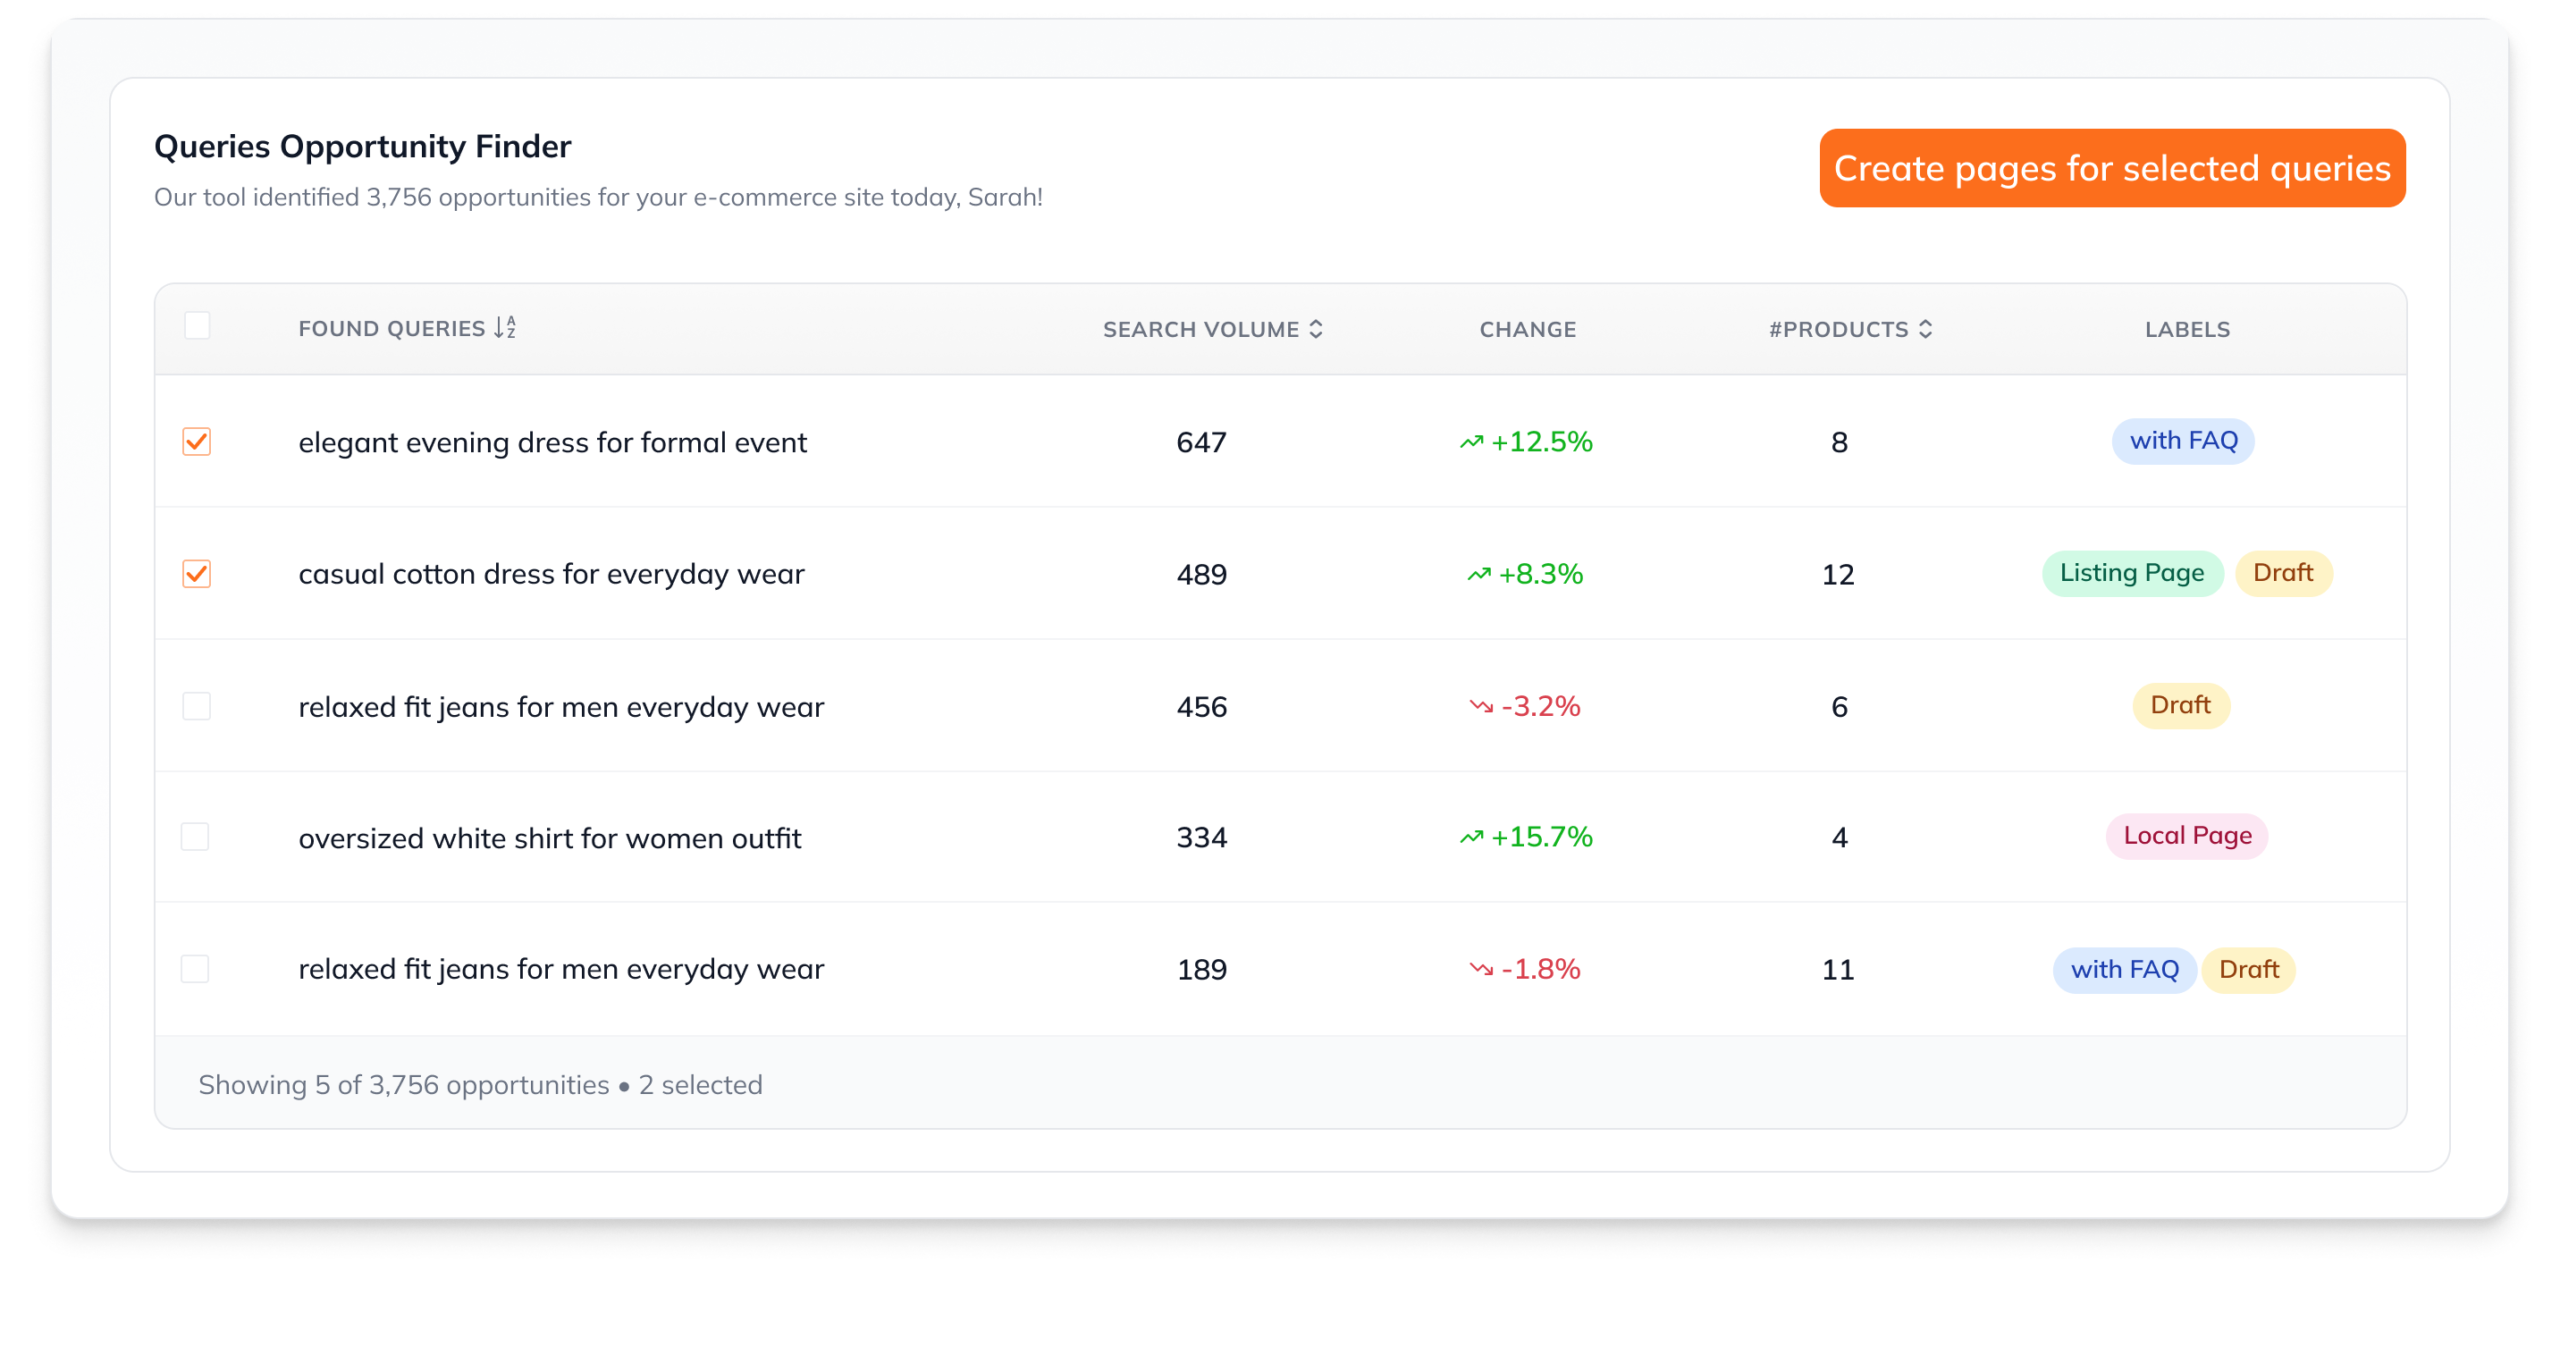The width and height of the screenshot is (2560, 1355).
Task: Open the Listing Page label tag
Action: pyautogui.click(x=2131, y=573)
